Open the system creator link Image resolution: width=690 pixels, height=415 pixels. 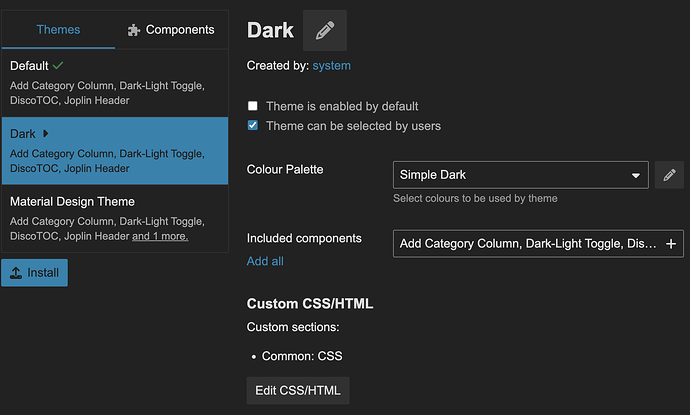(331, 66)
